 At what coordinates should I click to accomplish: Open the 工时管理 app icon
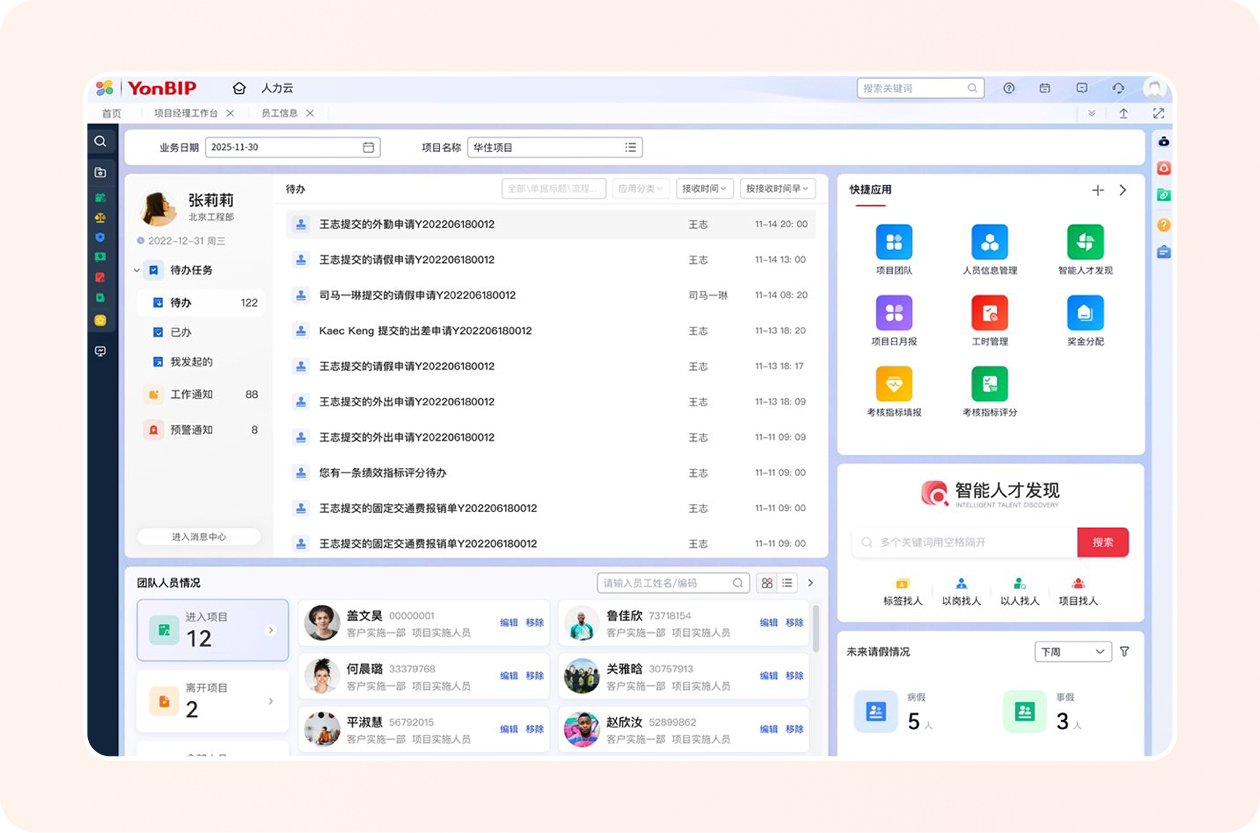click(989, 313)
